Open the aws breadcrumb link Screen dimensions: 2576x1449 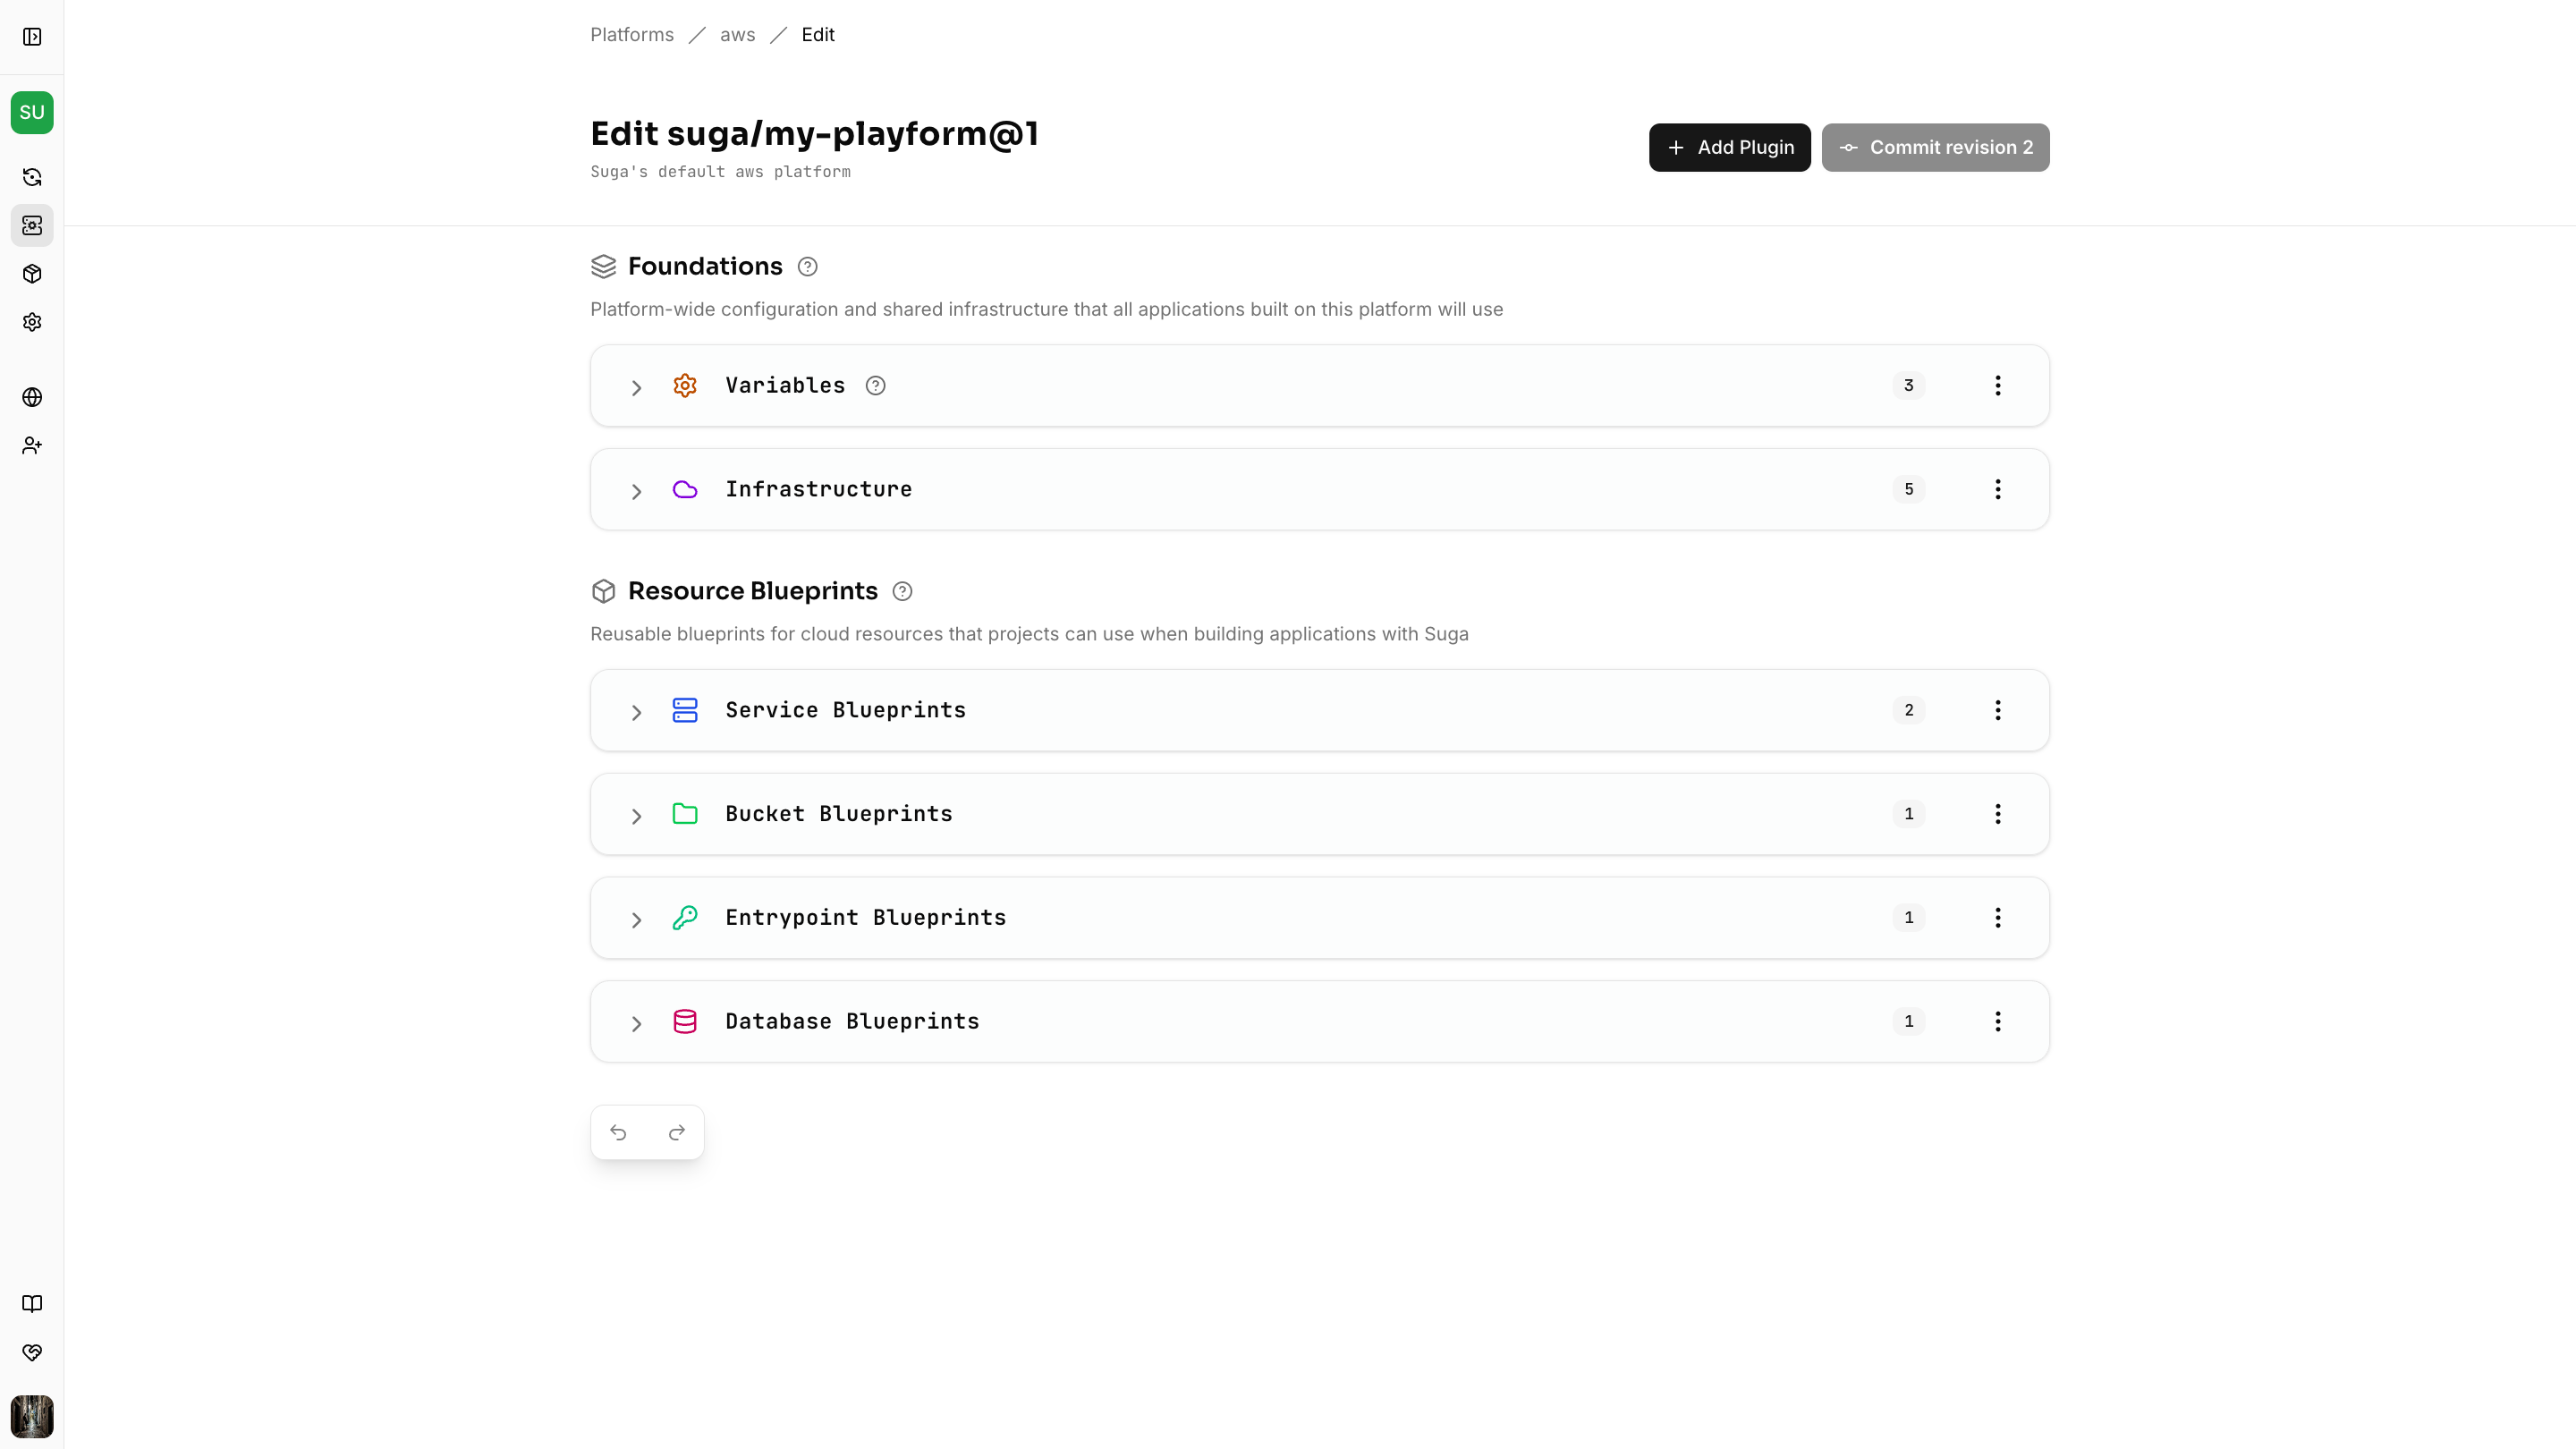click(737, 34)
